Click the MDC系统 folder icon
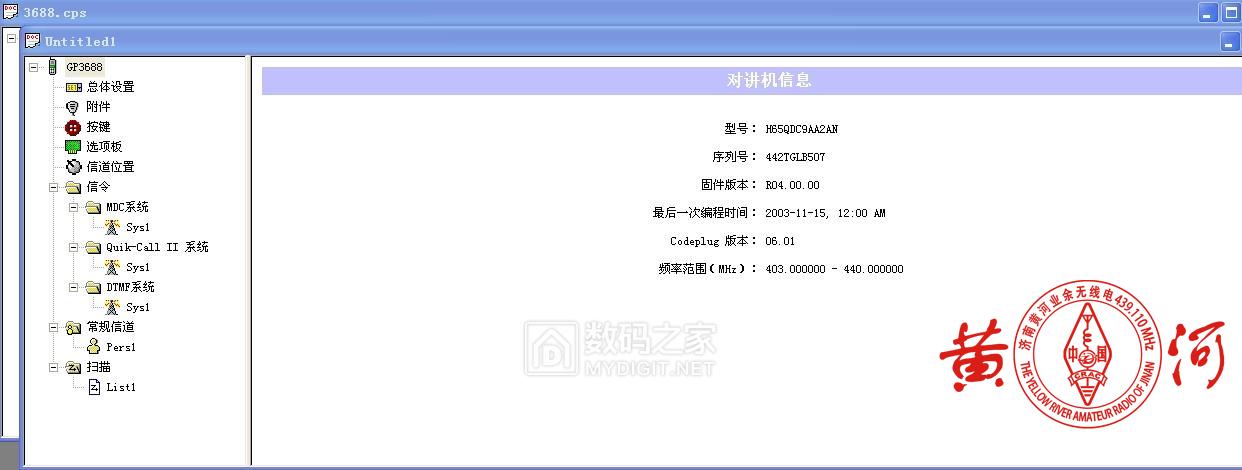This screenshot has height=470, width=1242. click(x=93, y=207)
